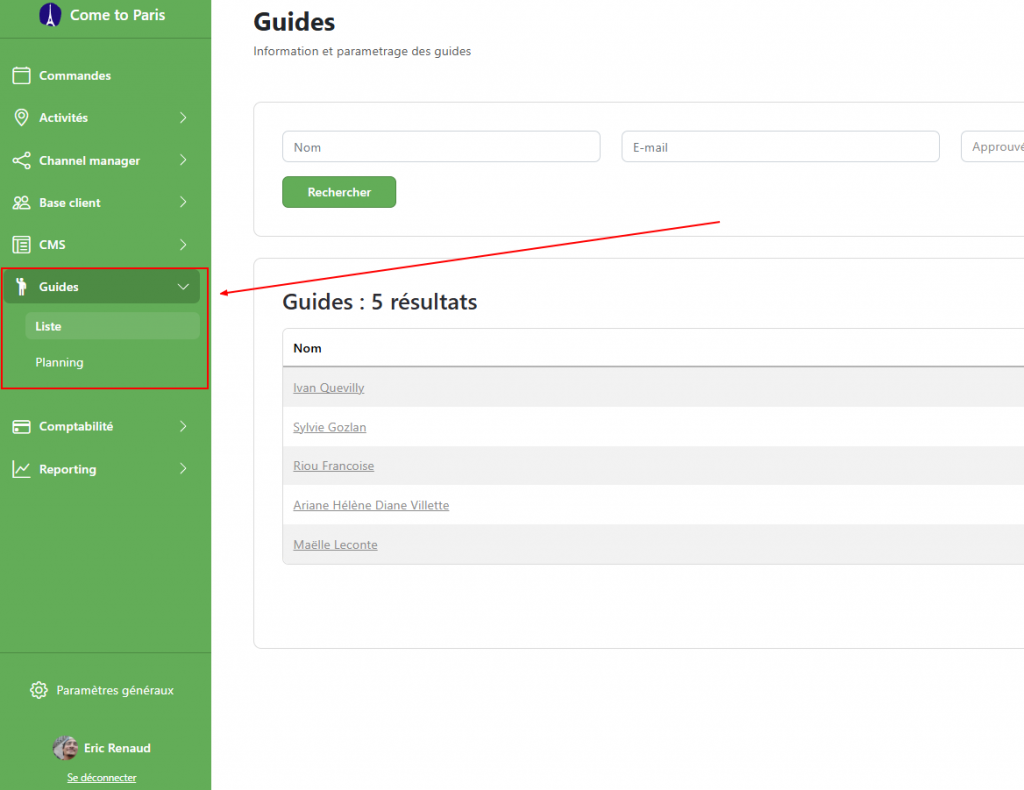Viewport: 1024px width, 790px height.
Task: Open Paramètres généraux gear icon
Action: [39, 690]
